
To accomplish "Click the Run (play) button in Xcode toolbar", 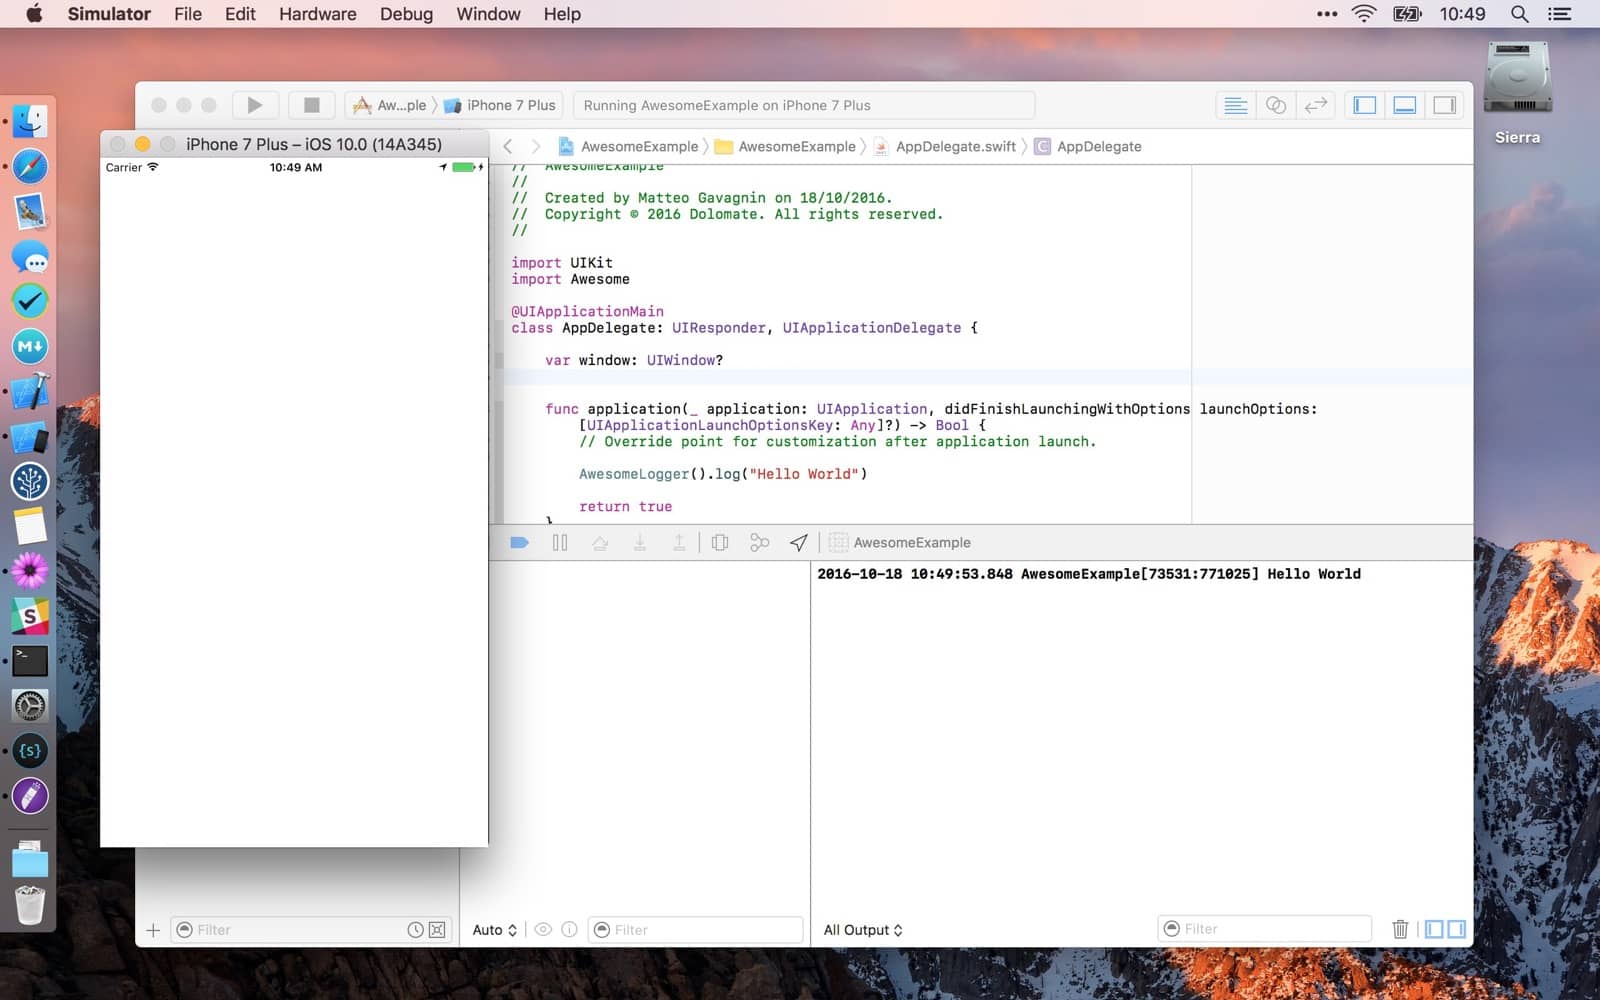I will 254,105.
